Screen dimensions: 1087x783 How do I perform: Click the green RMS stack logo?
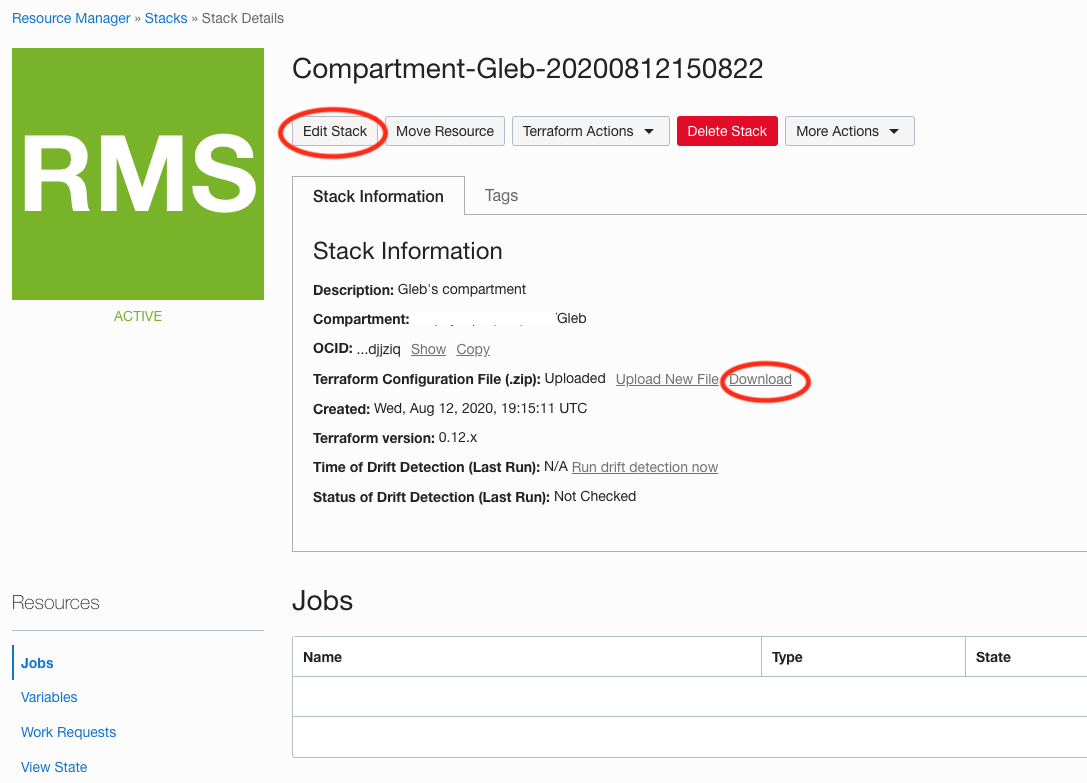click(137, 172)
